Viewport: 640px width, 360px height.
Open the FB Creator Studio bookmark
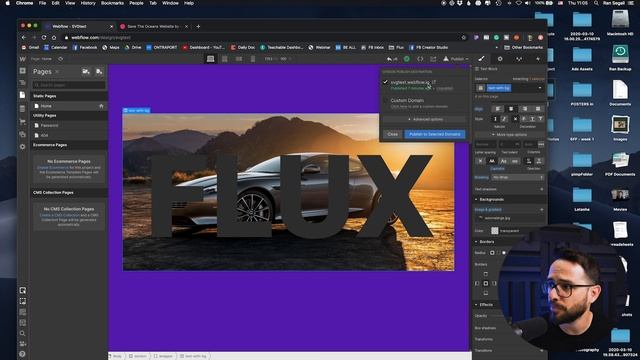click(x=429, y=47)
